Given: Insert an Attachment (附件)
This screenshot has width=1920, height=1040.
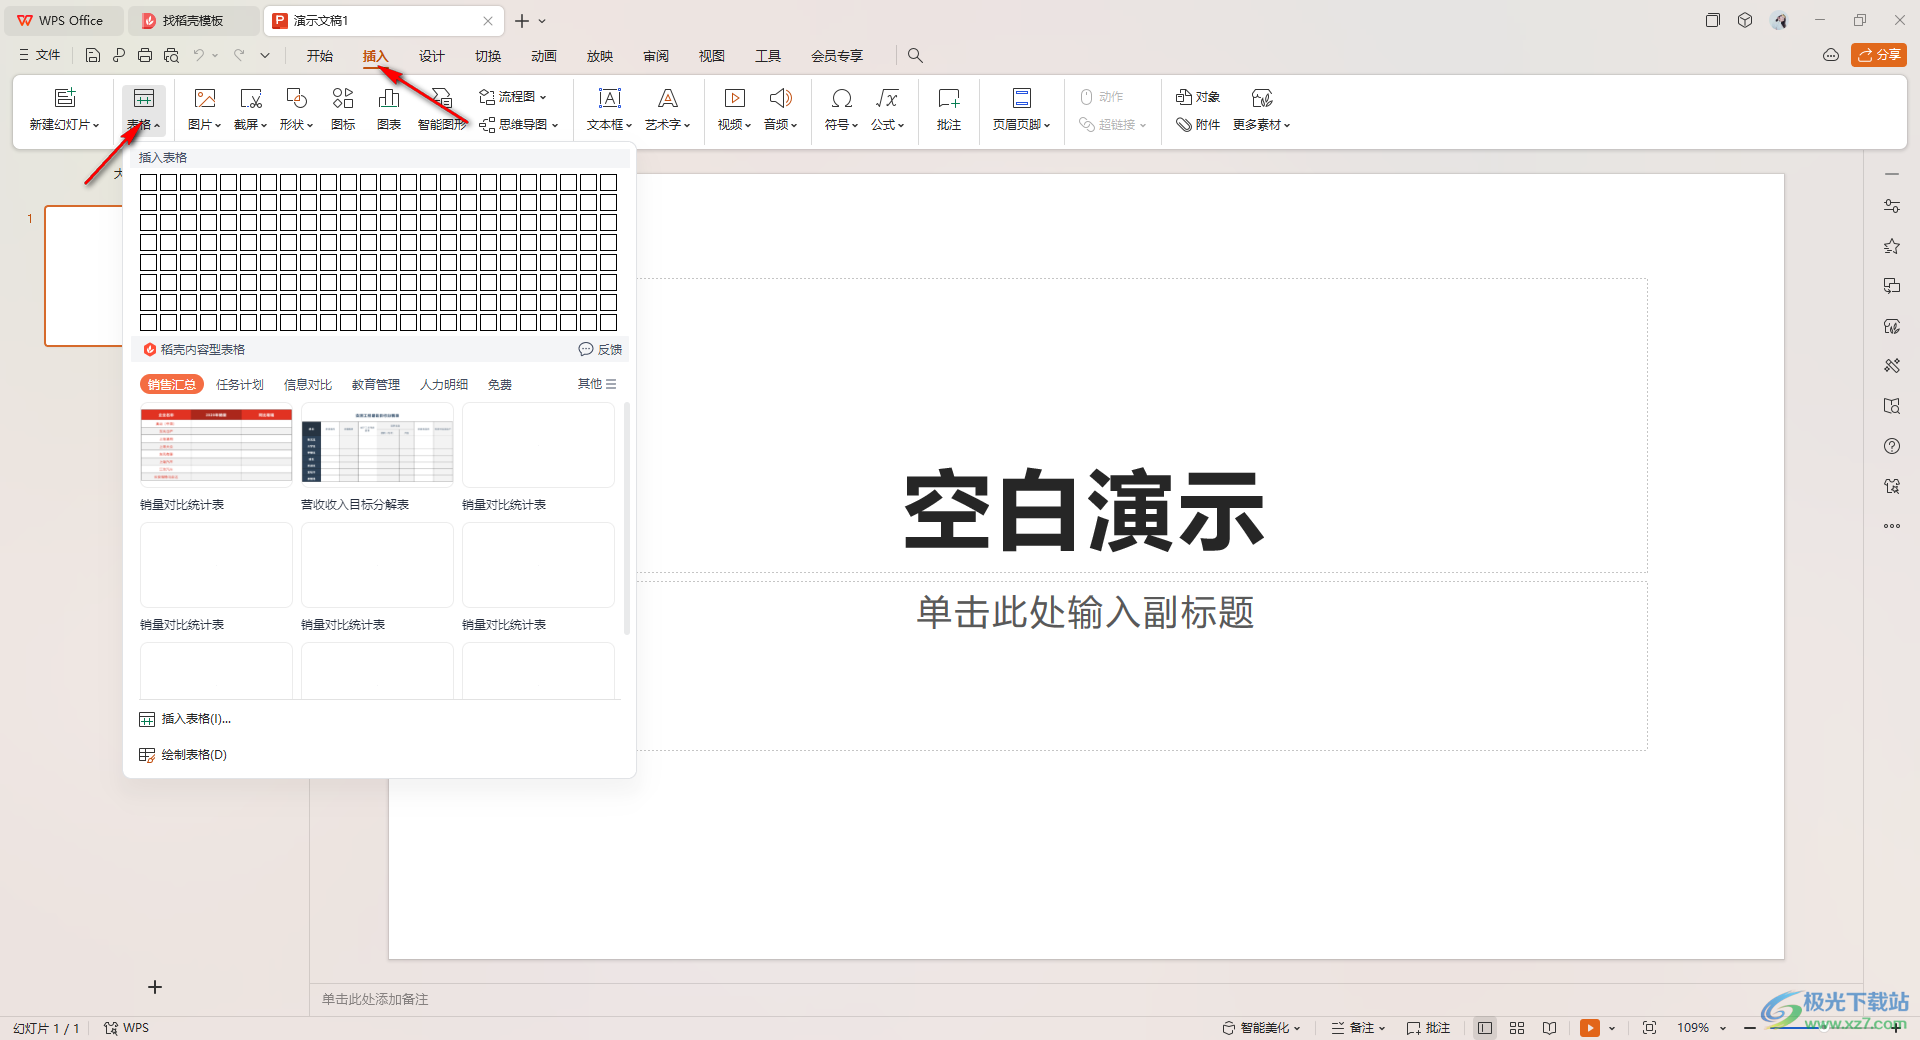Looking at the screenshot, I should 1198,125.
